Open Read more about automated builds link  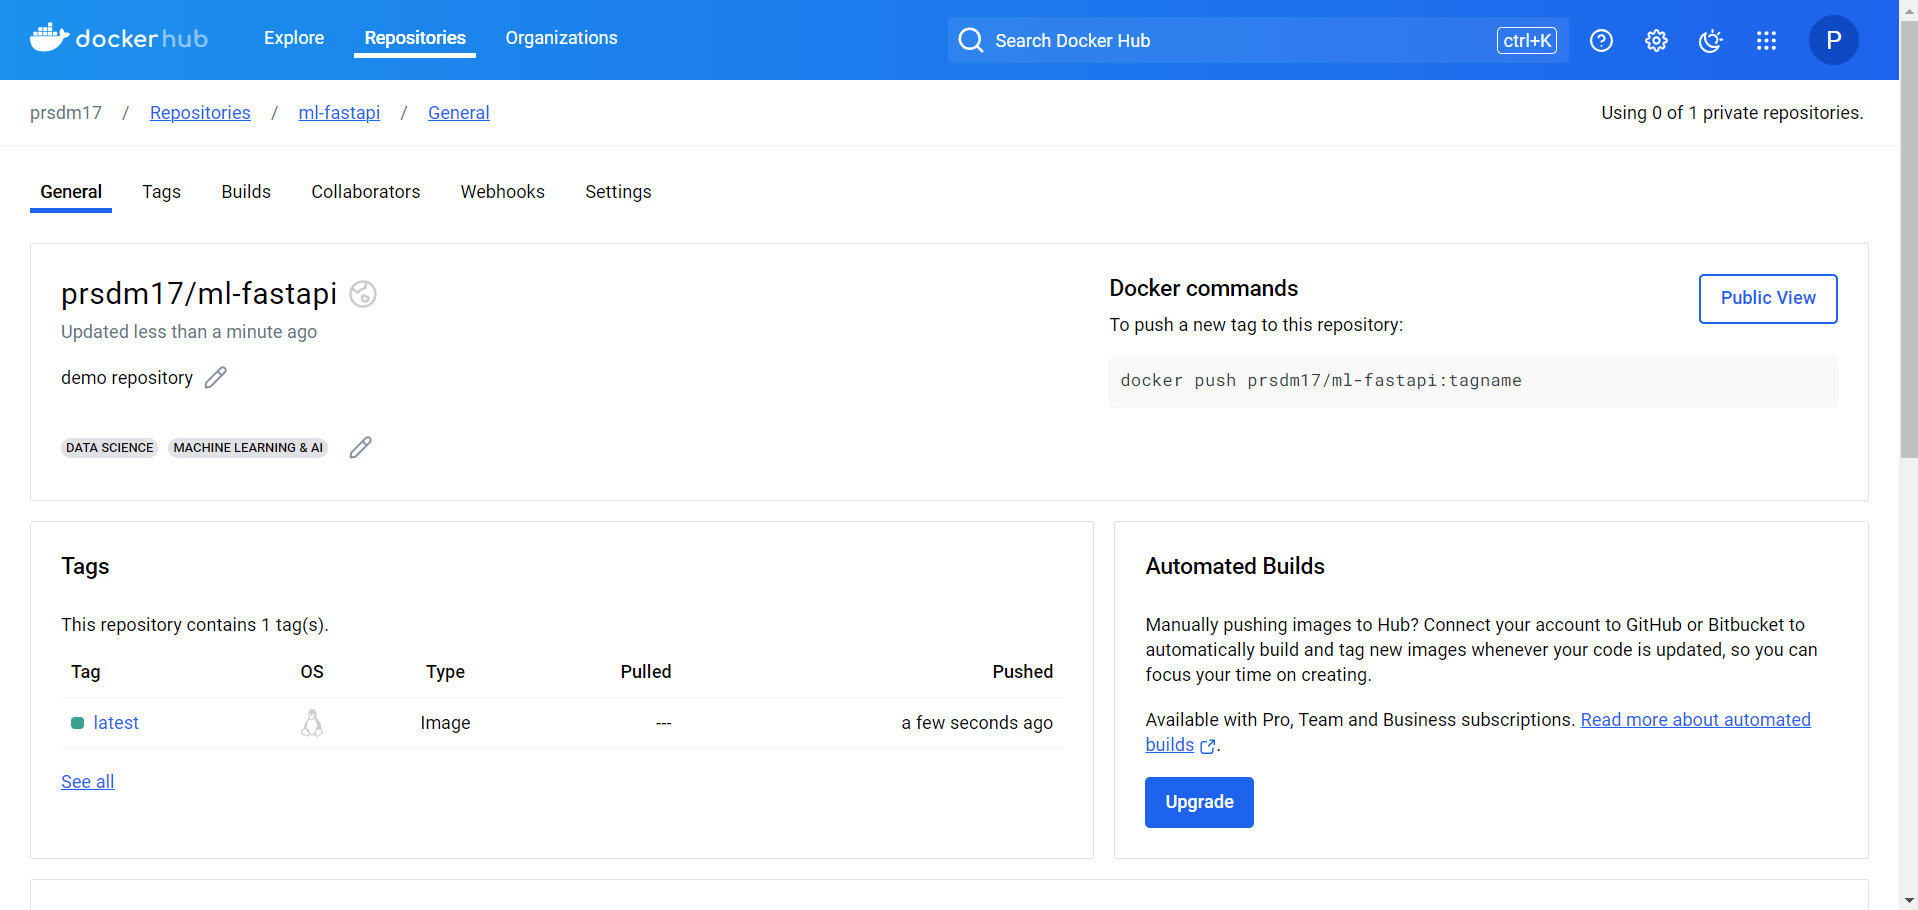(1695, 720)
